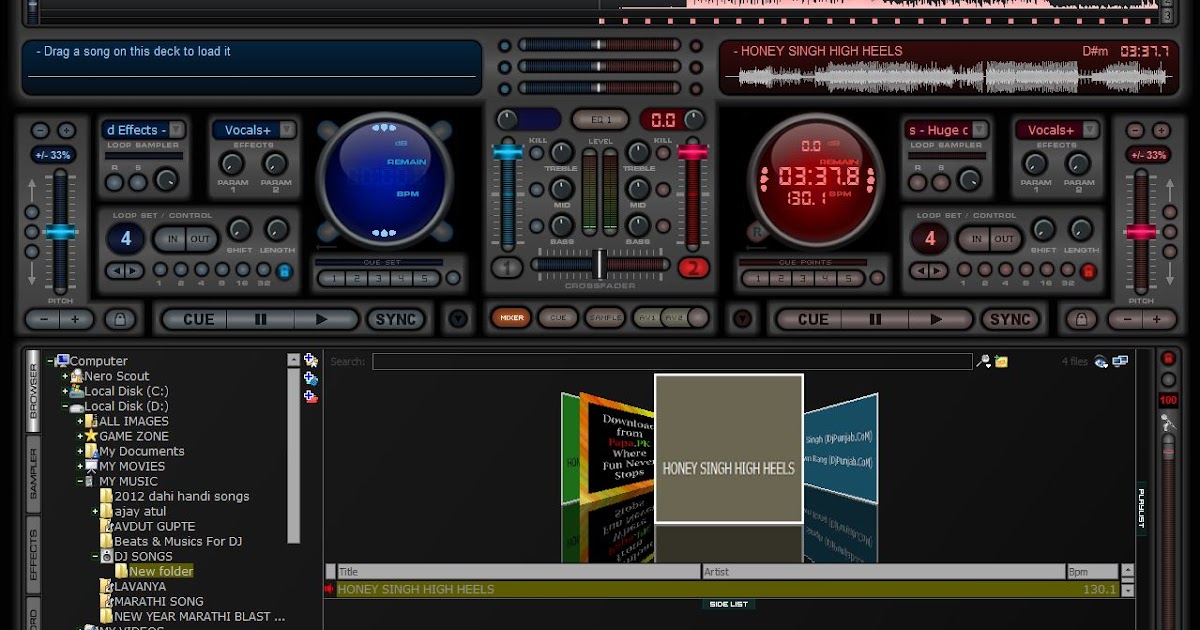1200x630 pixels.
Task: Select the New folder tree item
Action: click(161, 571)
